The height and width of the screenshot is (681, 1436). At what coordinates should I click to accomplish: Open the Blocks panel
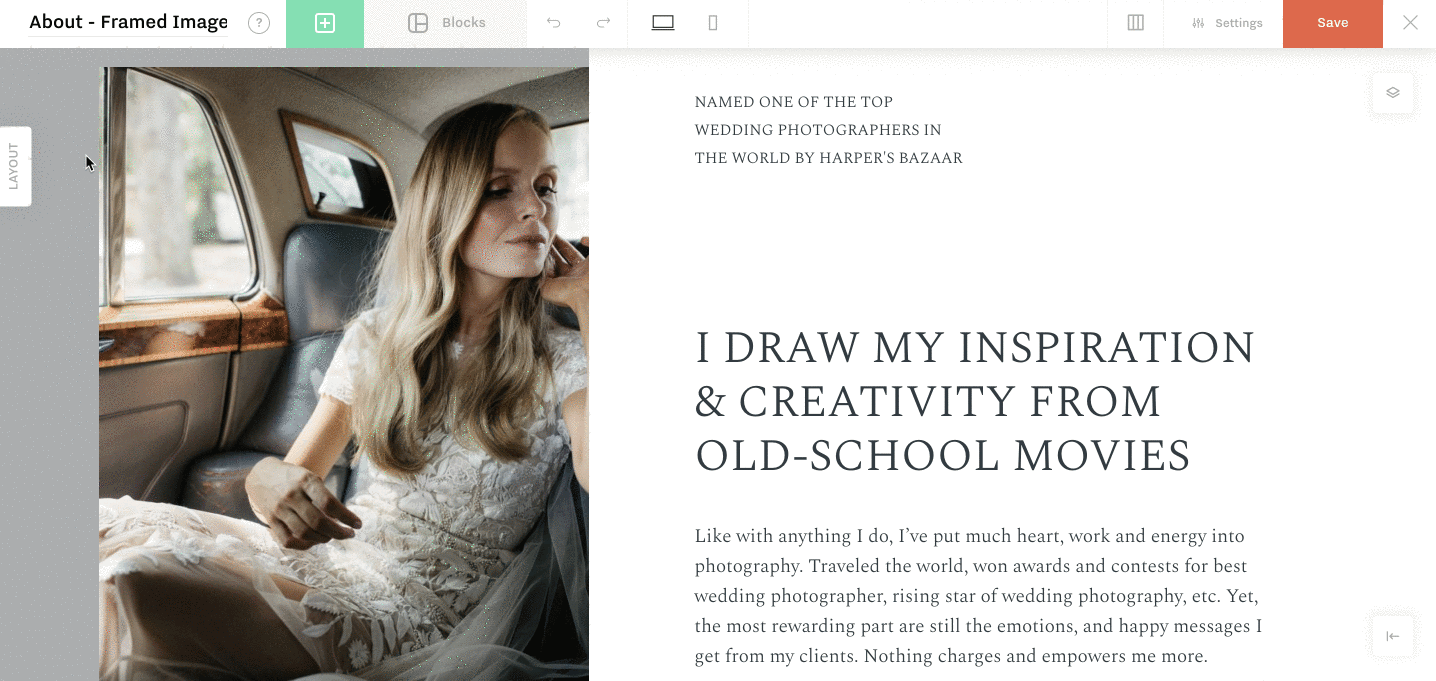[x=446, y=23]
